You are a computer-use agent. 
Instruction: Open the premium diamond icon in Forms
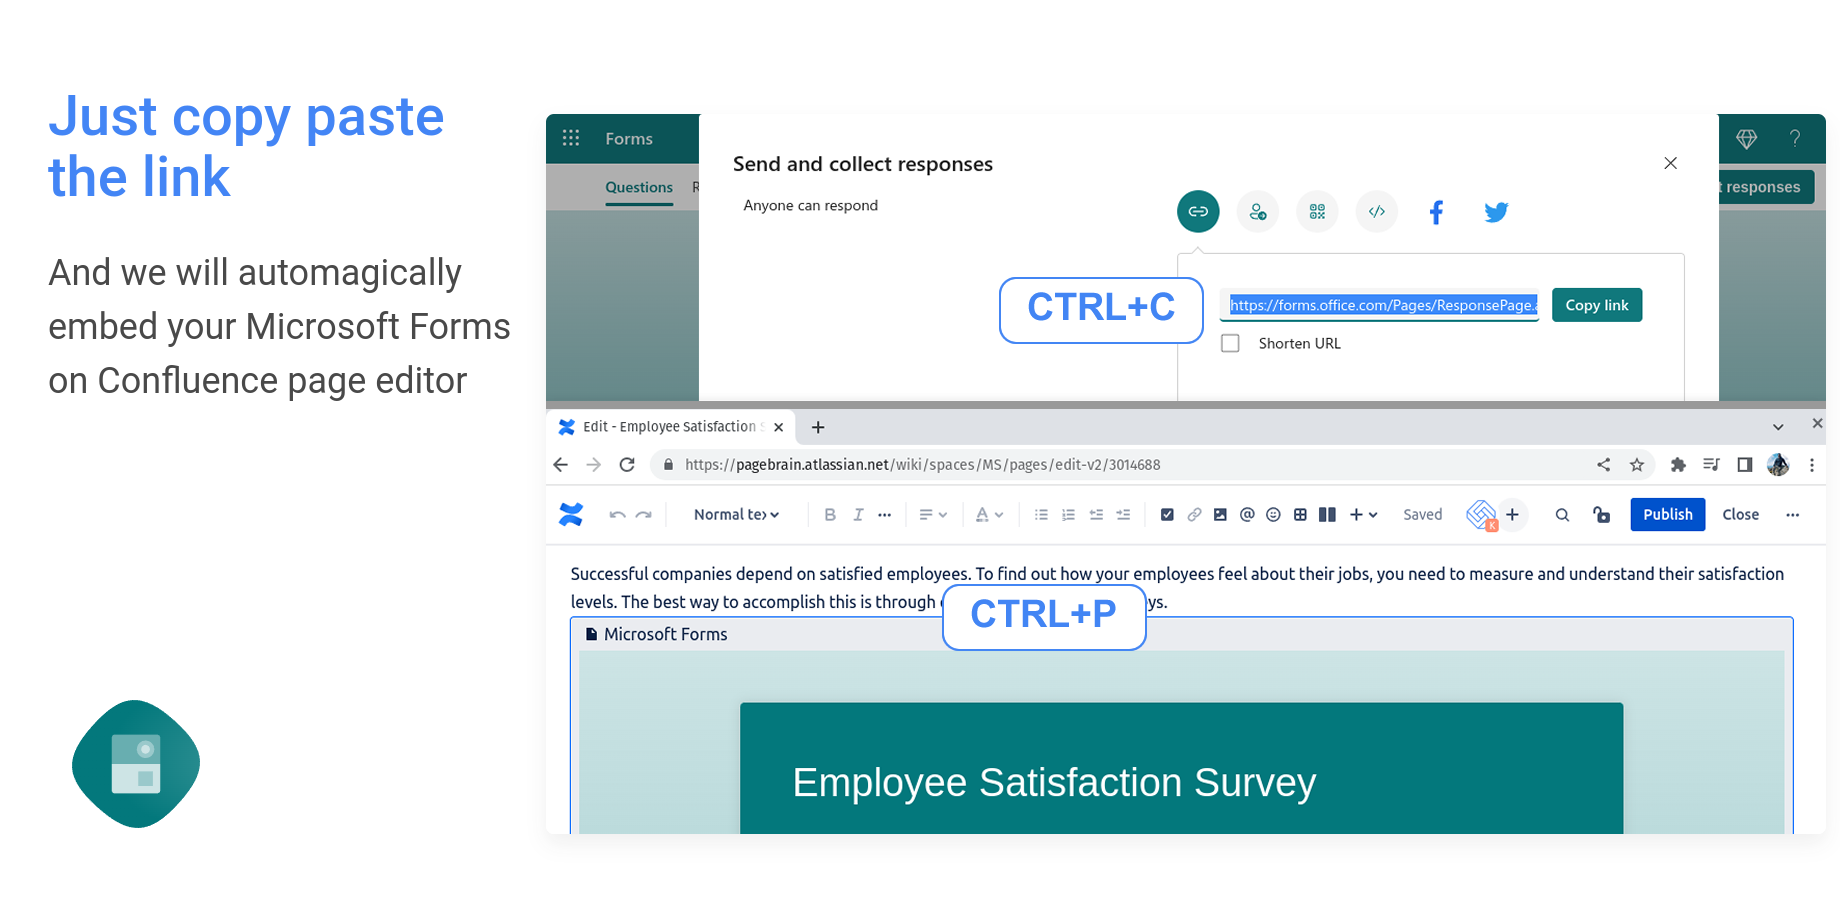click(x=1746, y=139)
